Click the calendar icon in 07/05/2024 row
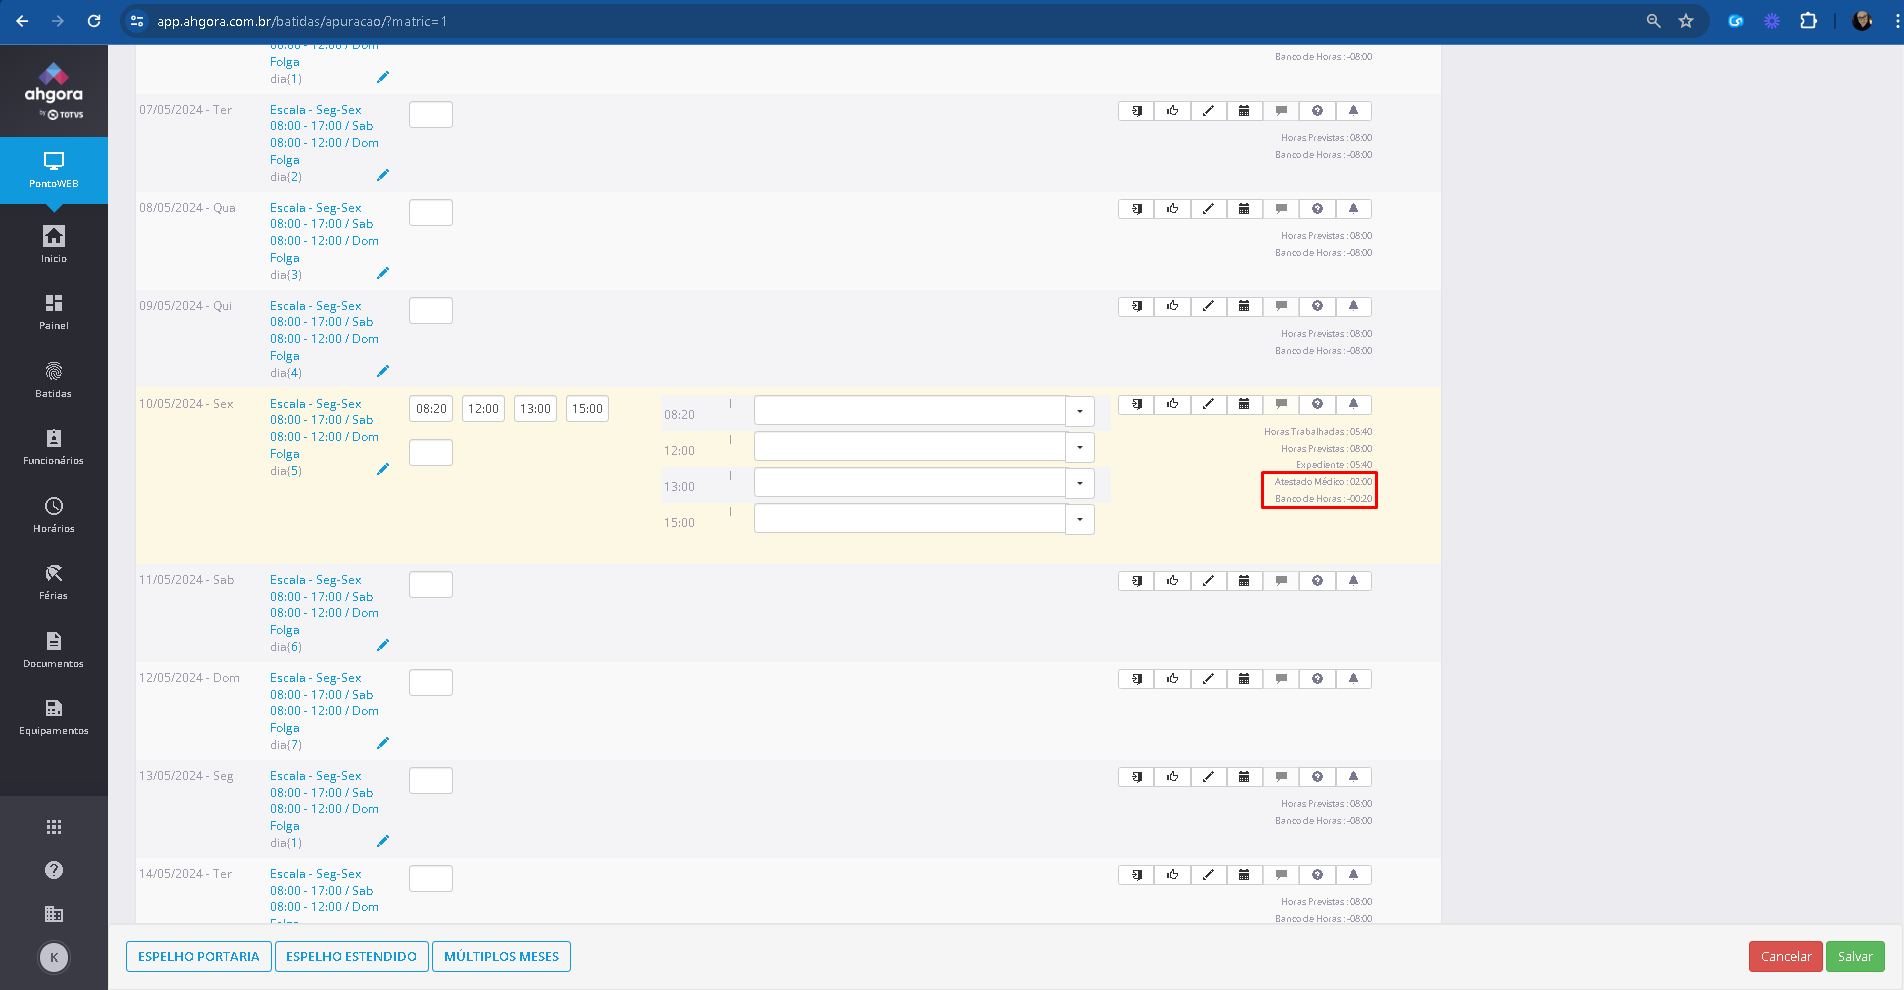Screen dimensions: 1904x990 click(x=1244, y=111)
